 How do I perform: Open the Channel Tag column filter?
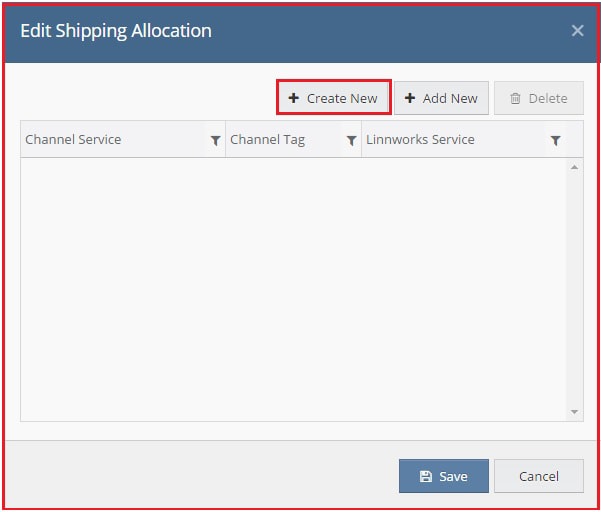pyautogui.click(x=351, y=140)
